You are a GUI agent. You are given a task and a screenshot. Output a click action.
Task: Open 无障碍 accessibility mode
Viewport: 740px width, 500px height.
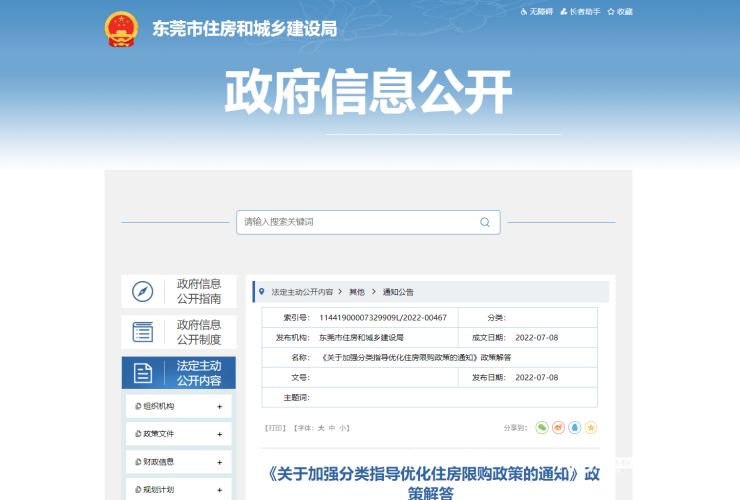click(536, 11)
